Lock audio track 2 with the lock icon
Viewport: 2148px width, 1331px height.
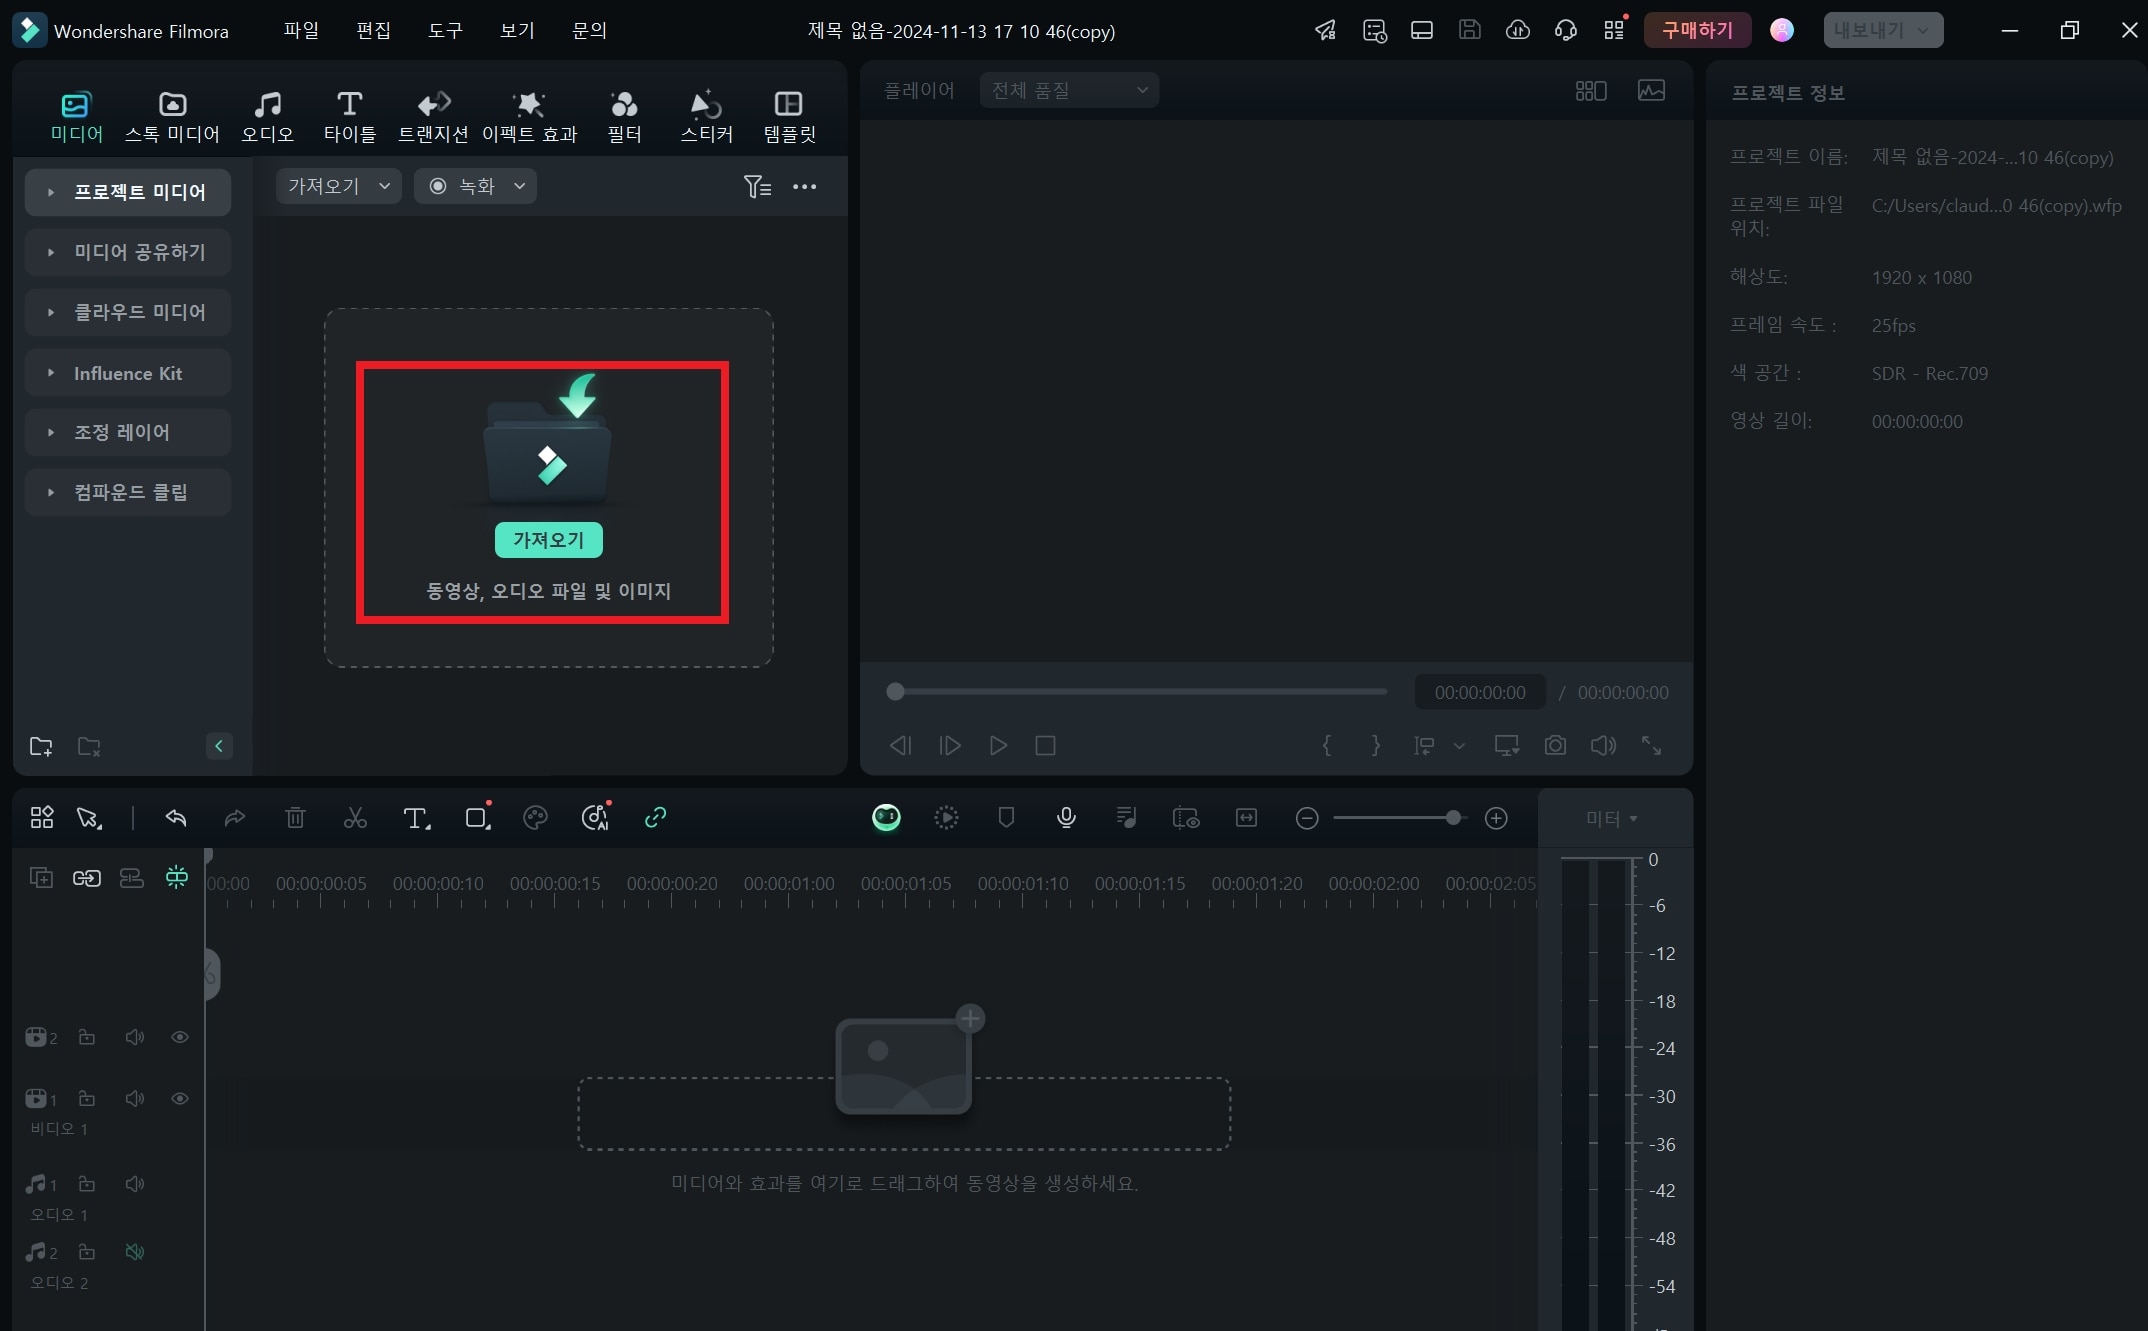[x=87, y=1252]
